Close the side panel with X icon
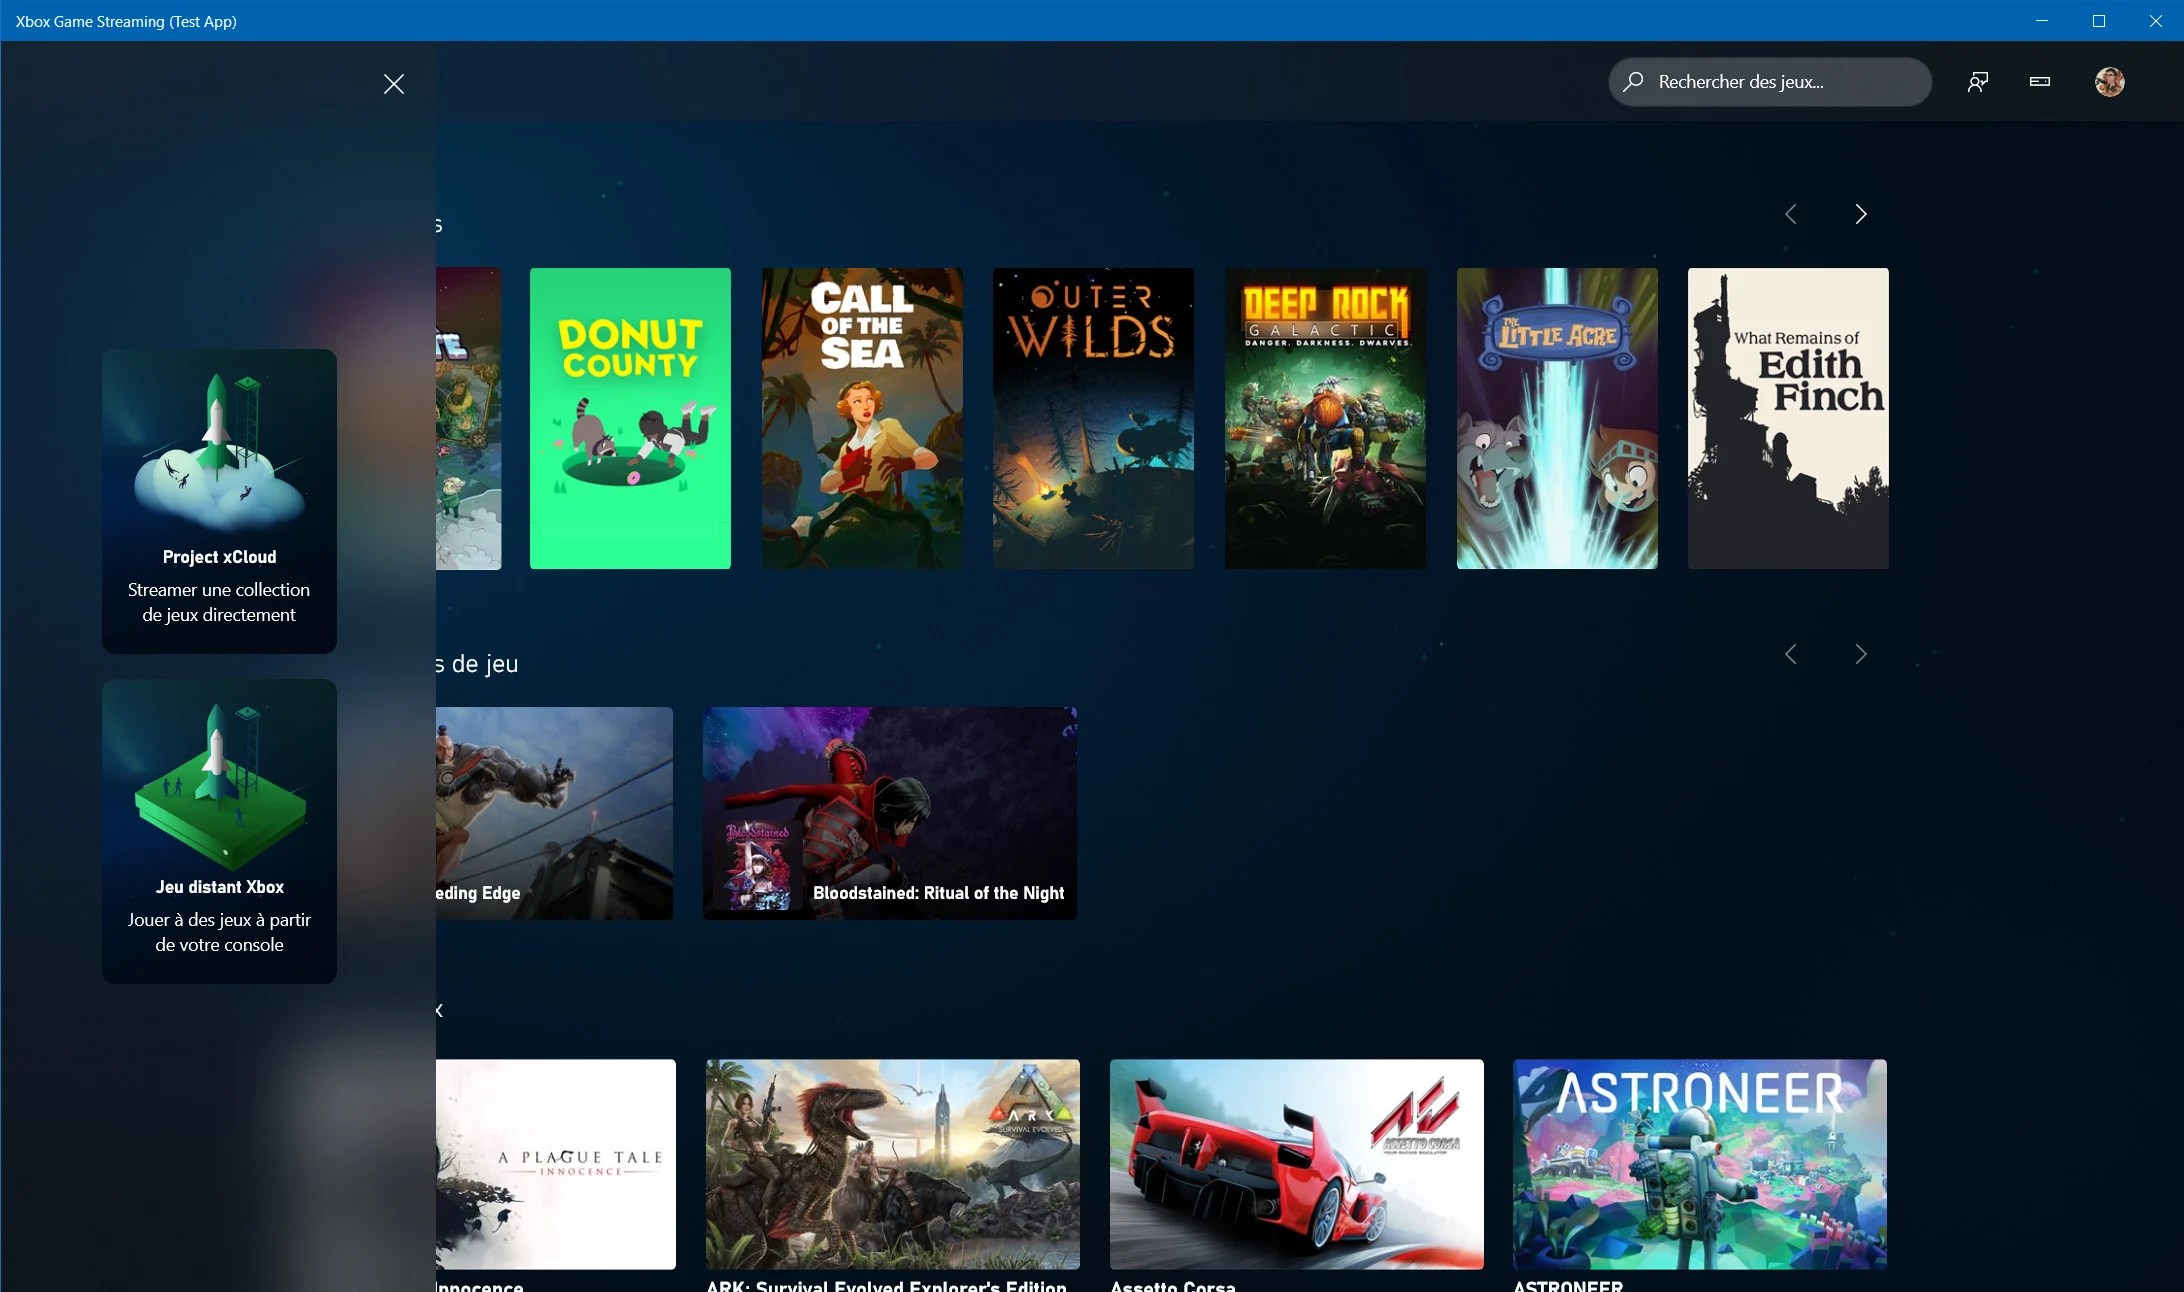Viewport: 2184px width, 1292px height. pyautogui.click(x=394, y=84)
